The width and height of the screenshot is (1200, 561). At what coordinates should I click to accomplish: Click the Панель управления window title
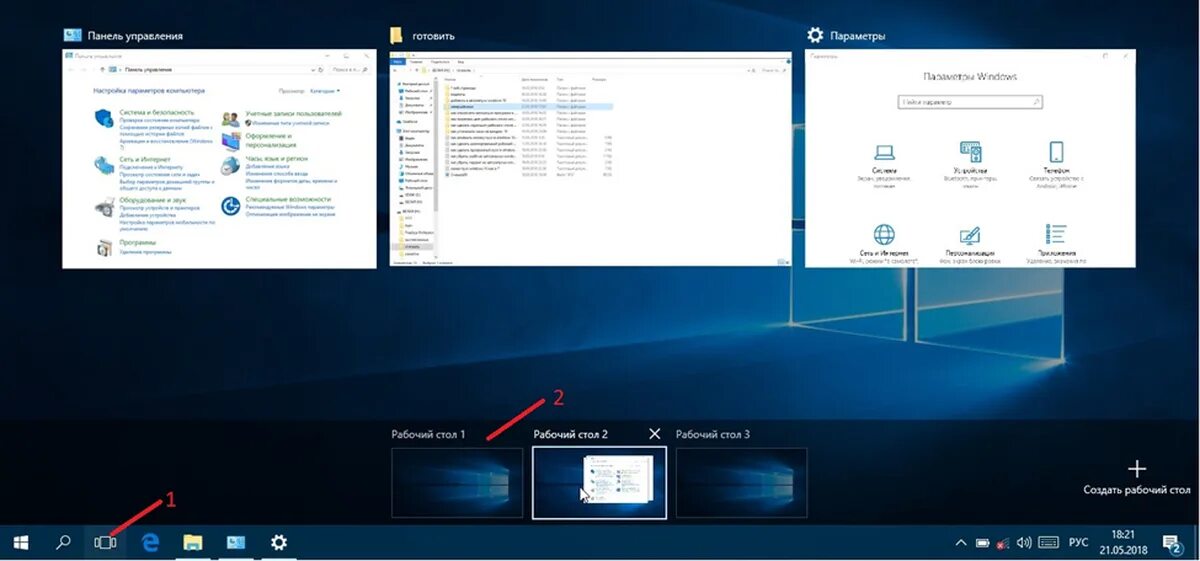(x=135, y=36)
